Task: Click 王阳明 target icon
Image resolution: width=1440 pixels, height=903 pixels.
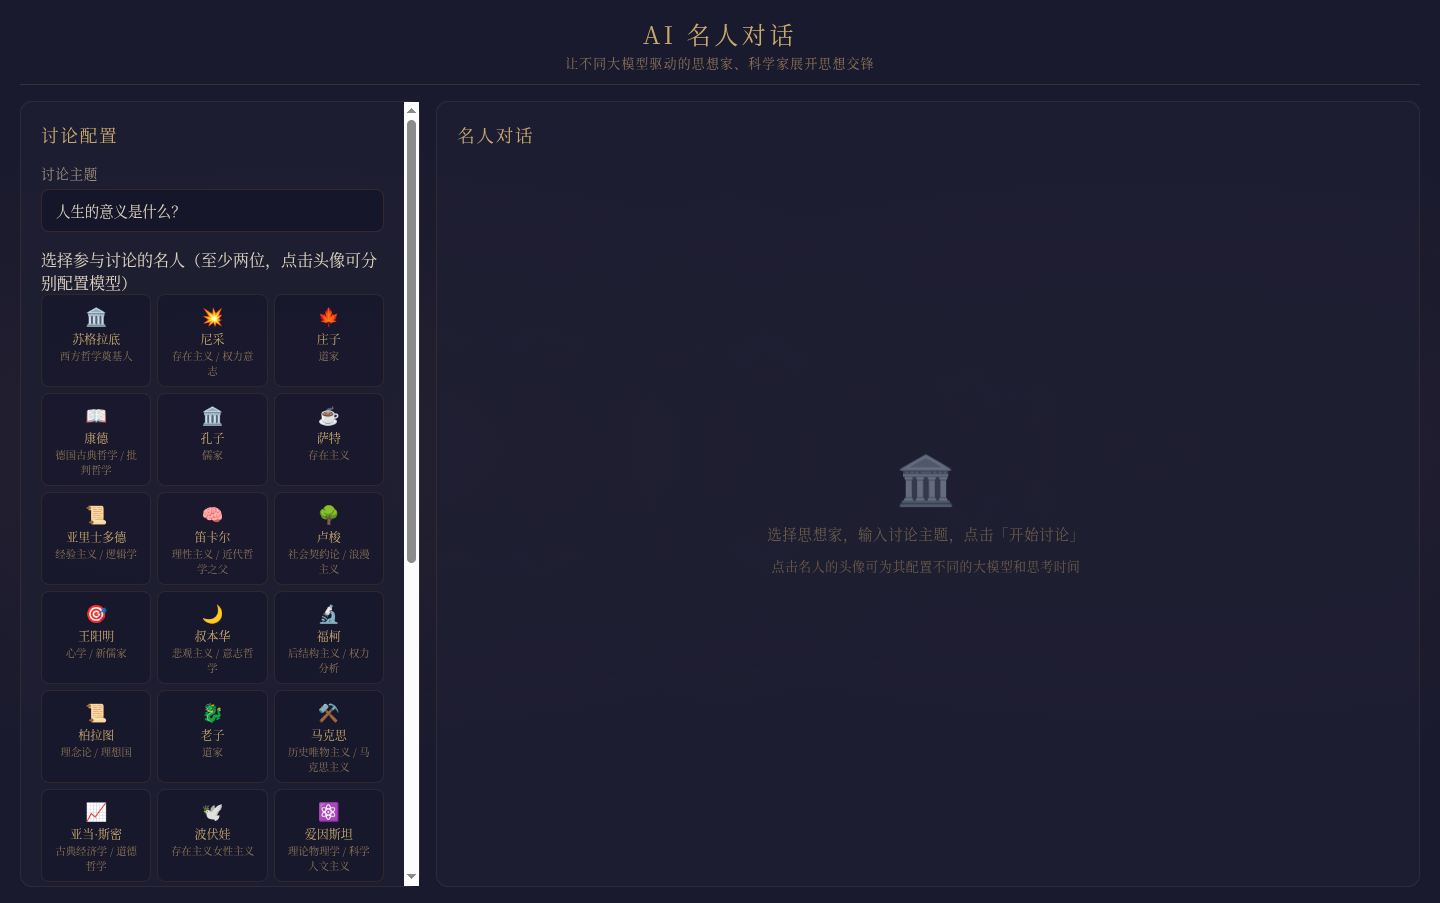Action: coord(96,614)
